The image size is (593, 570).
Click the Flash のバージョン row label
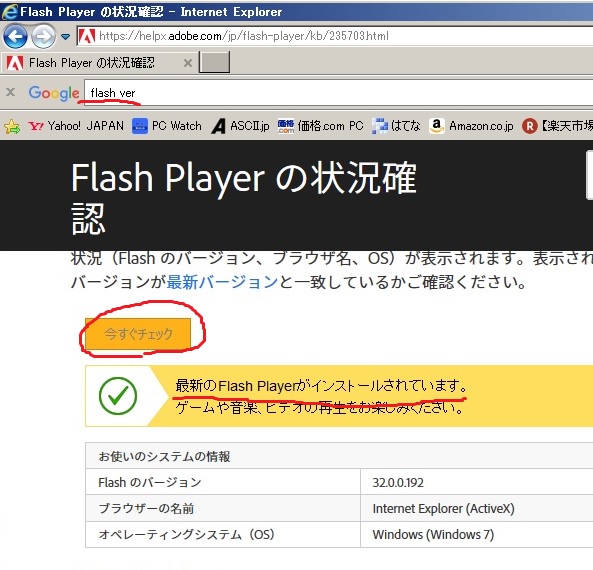tap(150, 482)
